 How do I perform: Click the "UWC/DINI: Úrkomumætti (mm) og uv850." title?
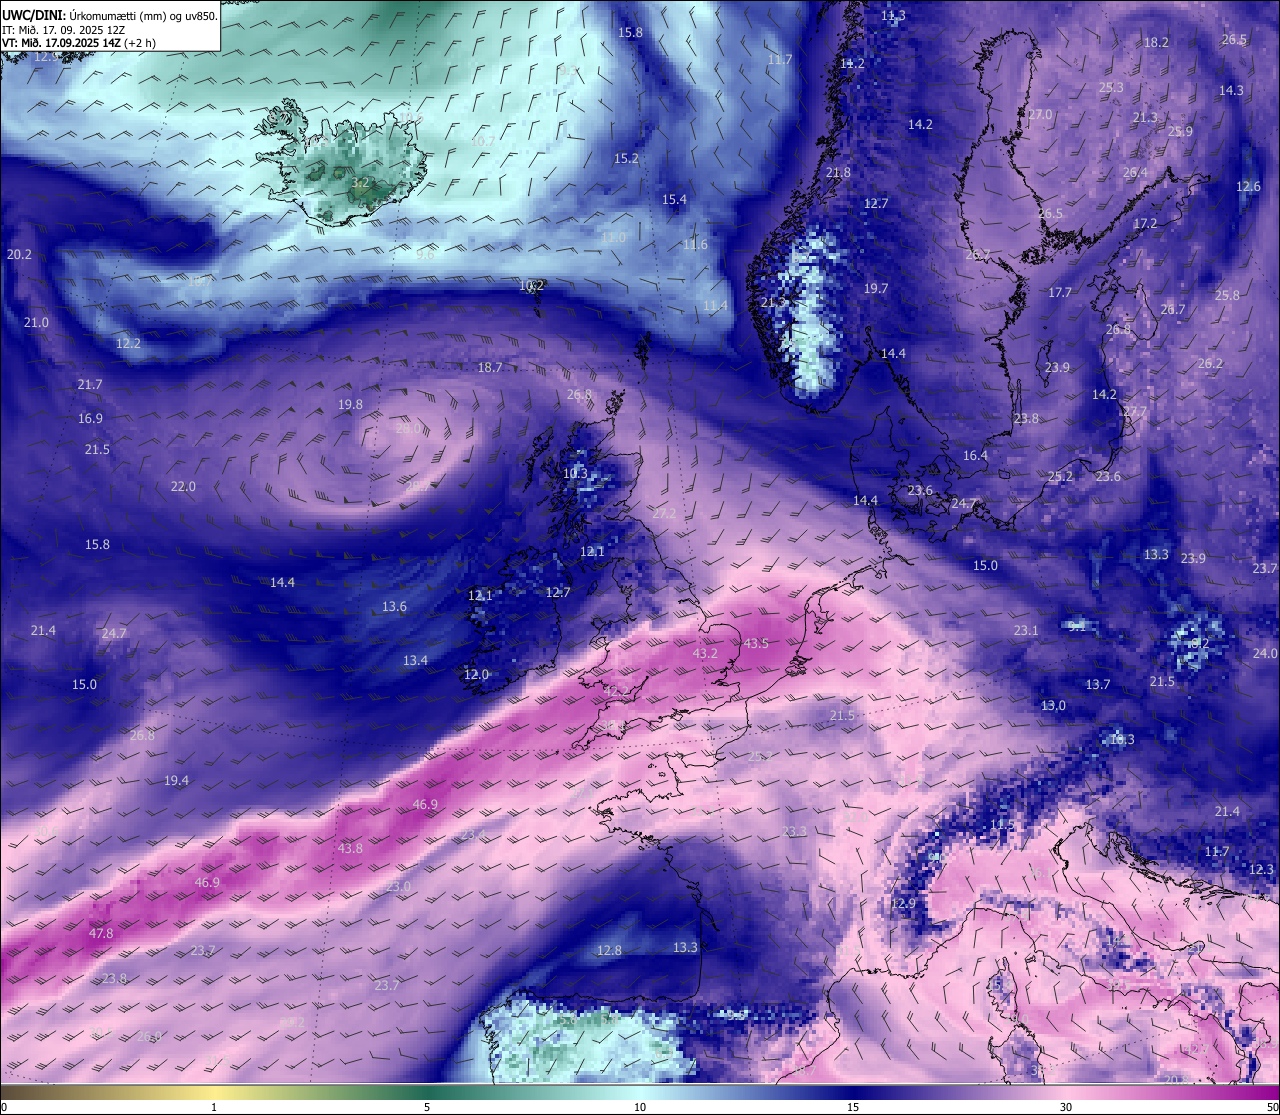pyautogui.click(x=109, y=16)
